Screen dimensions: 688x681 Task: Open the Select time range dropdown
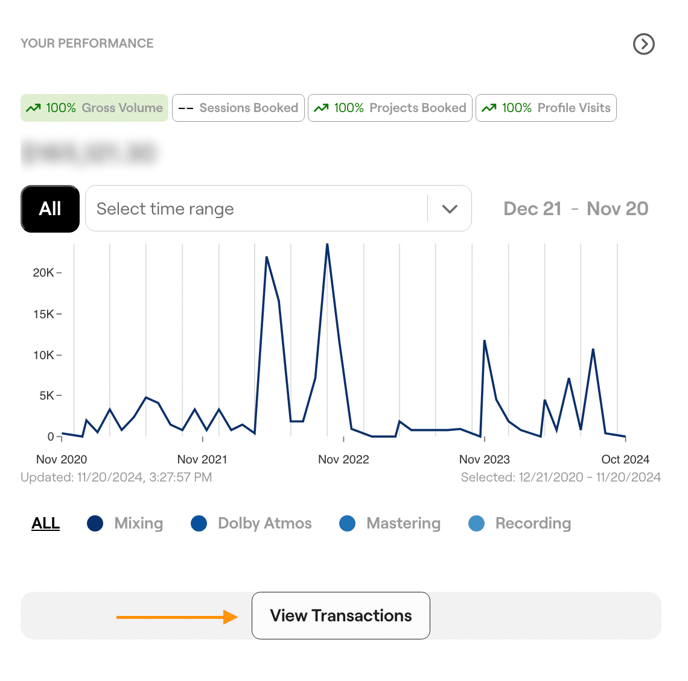coord(260,209)
